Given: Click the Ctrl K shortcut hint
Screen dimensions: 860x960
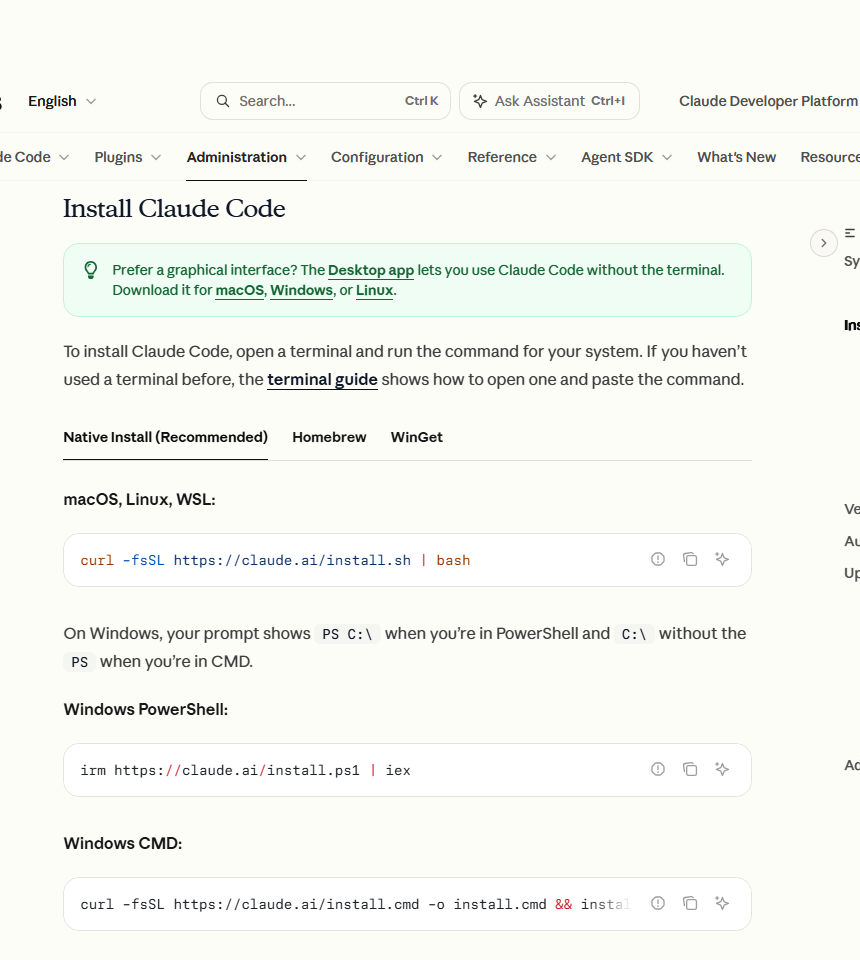Looking at the screenshot, I should (422, 101).
